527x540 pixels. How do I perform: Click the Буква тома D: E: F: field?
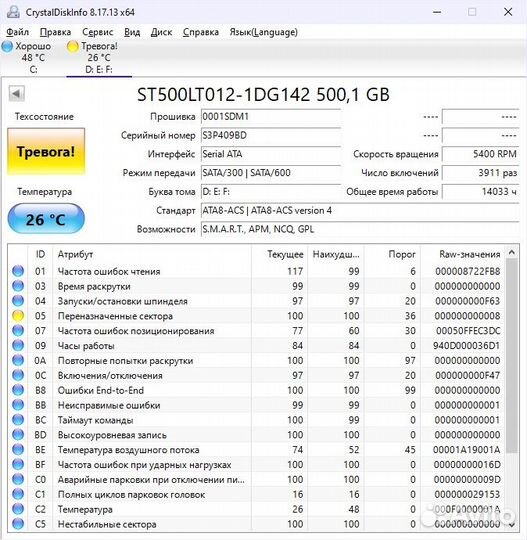pos(271,191)
